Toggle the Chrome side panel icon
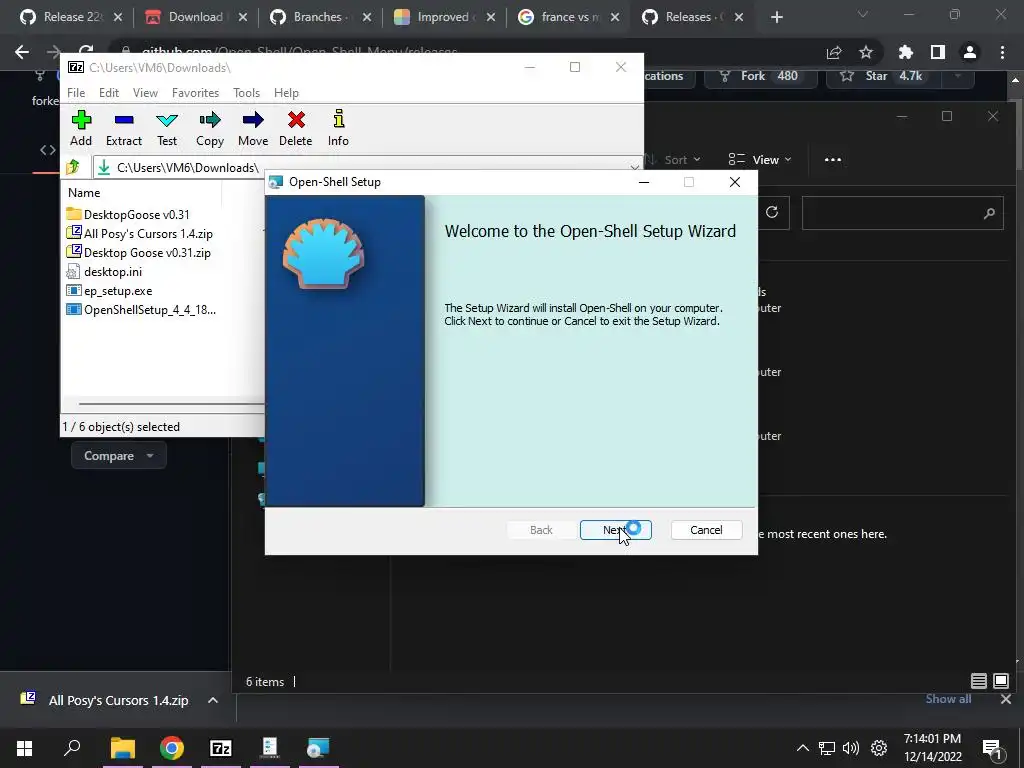The height and width of the screenshot is (768, 1024). point(938,52)
